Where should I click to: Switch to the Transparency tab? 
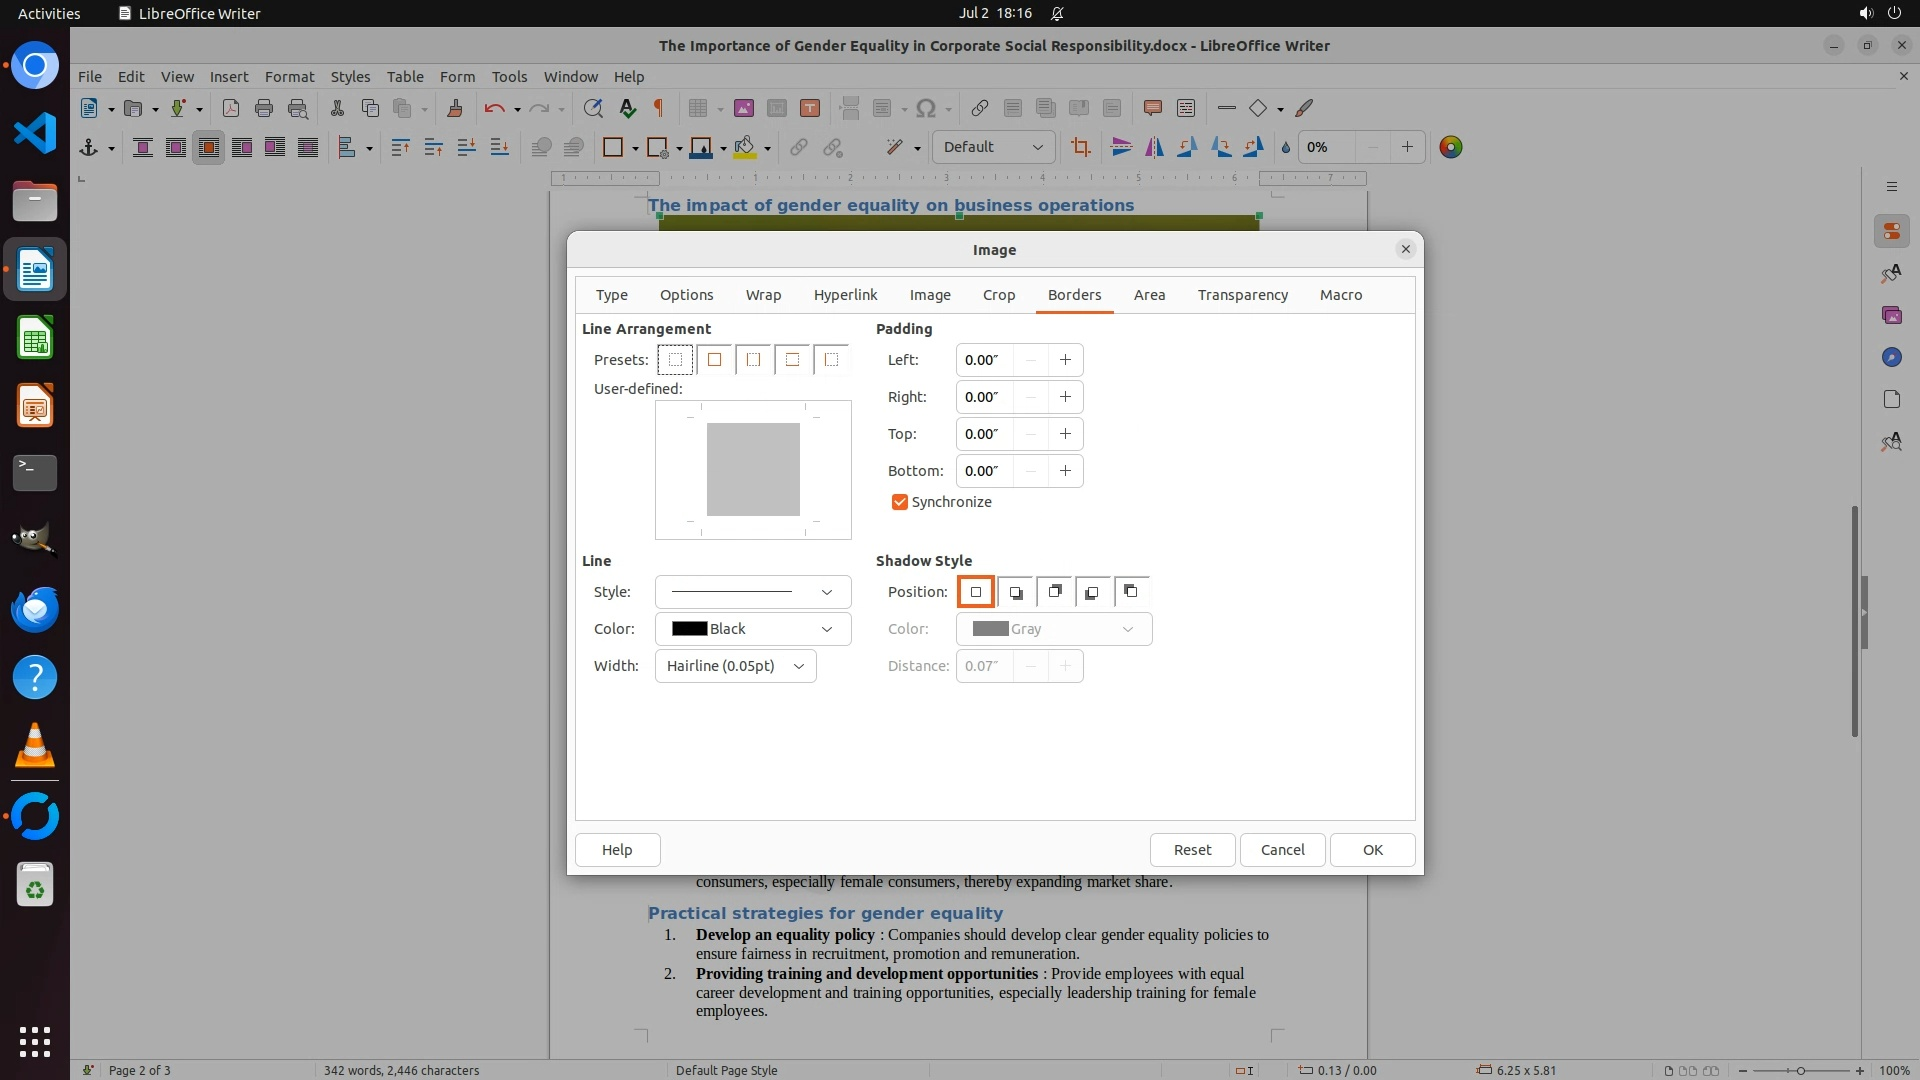coord(1242,295)
